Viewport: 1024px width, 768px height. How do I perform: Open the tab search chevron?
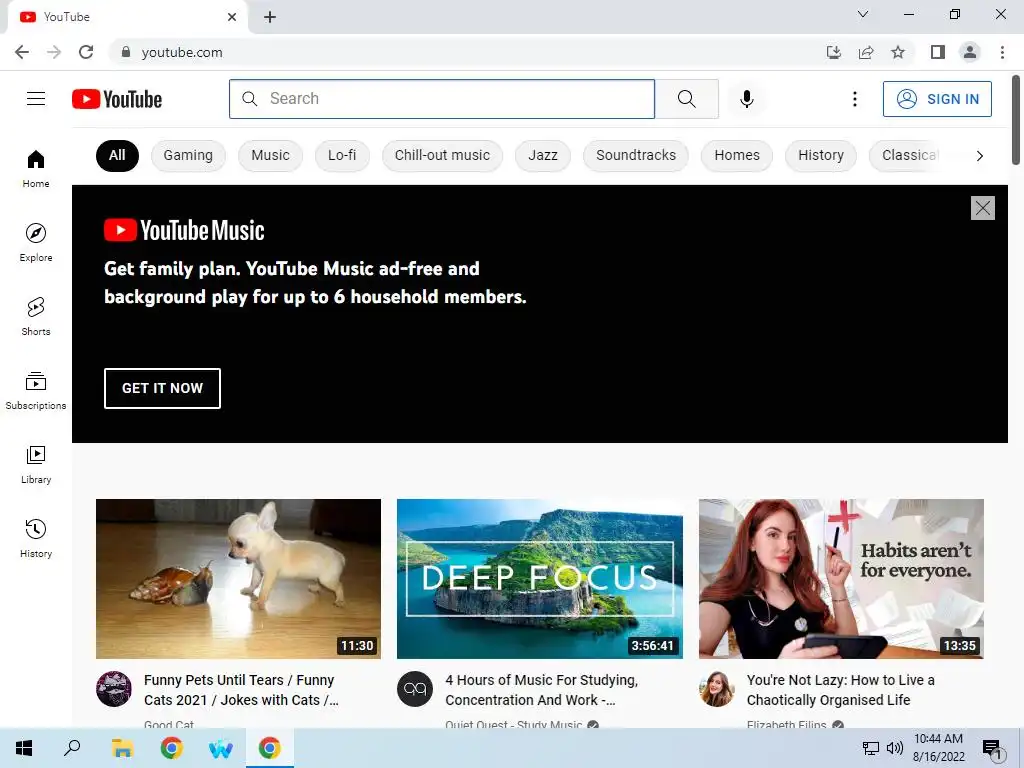pos(863,14)
